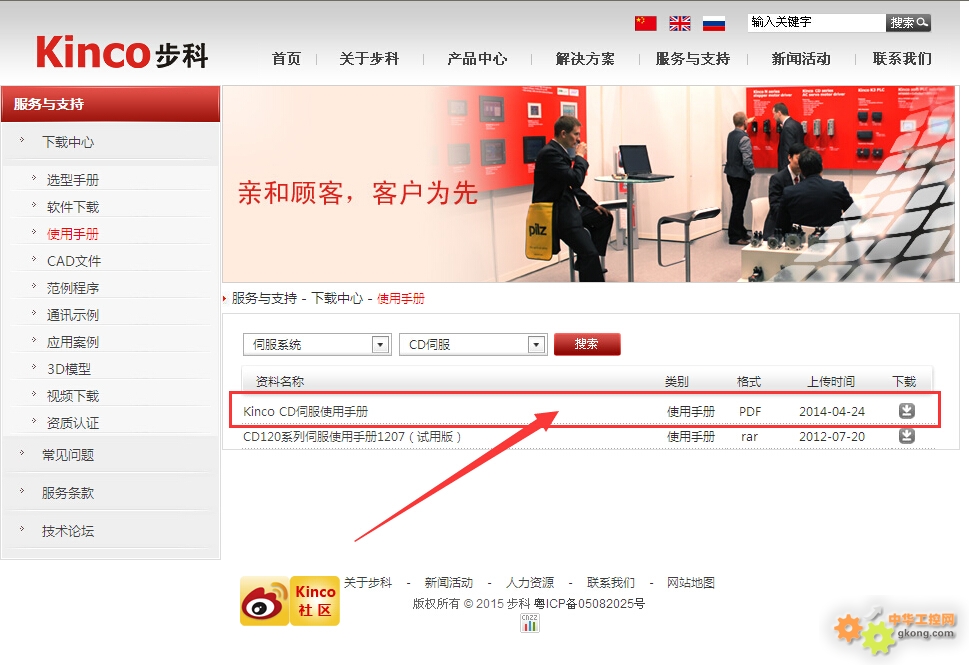This screenshot has width=969, height=665.
Task: Click the 搜索 button beside the keyword box
Action: (x=908, y=23)
